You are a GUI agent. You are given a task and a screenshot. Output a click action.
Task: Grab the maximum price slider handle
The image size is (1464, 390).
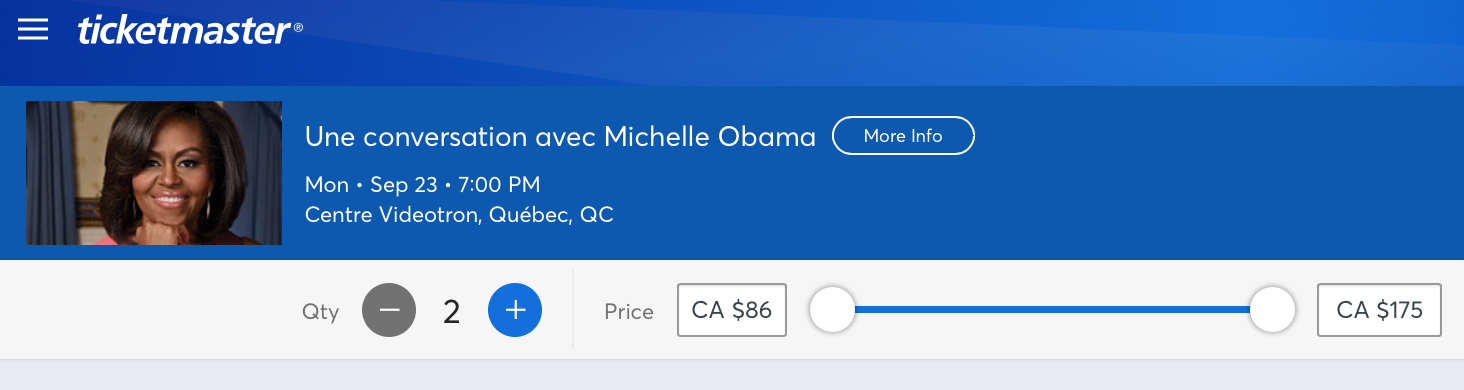point(1272,310)
